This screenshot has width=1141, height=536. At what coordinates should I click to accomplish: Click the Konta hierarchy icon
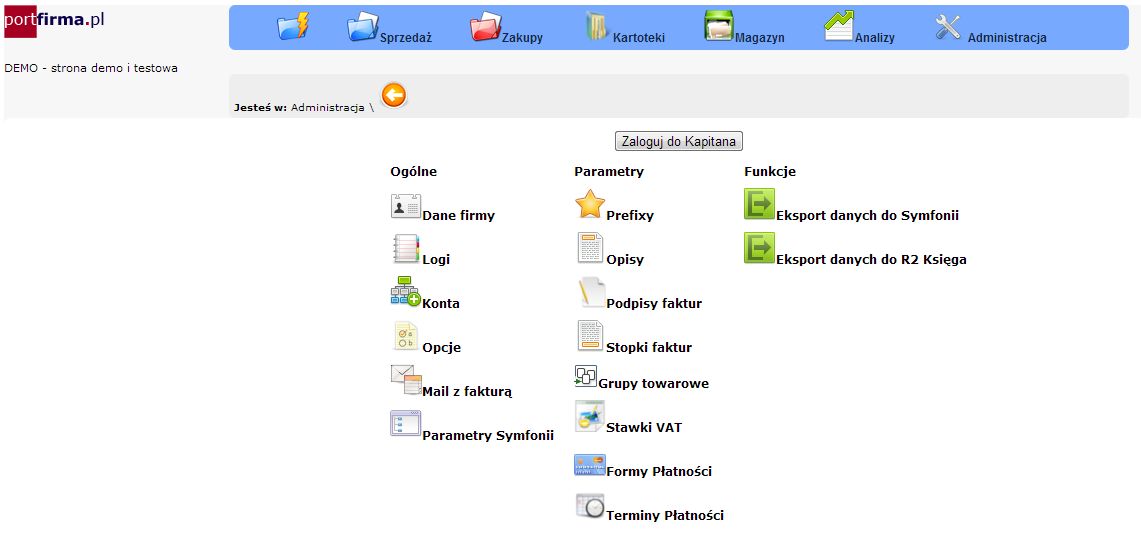[405, 292]
